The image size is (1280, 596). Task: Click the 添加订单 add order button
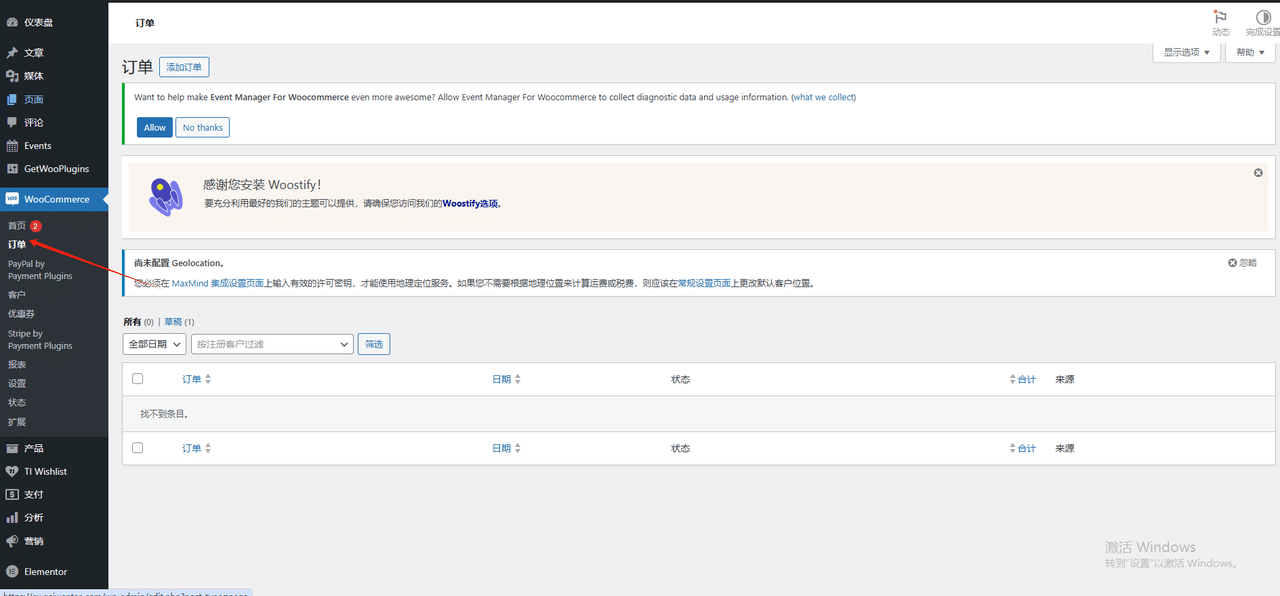pos(184,67)
